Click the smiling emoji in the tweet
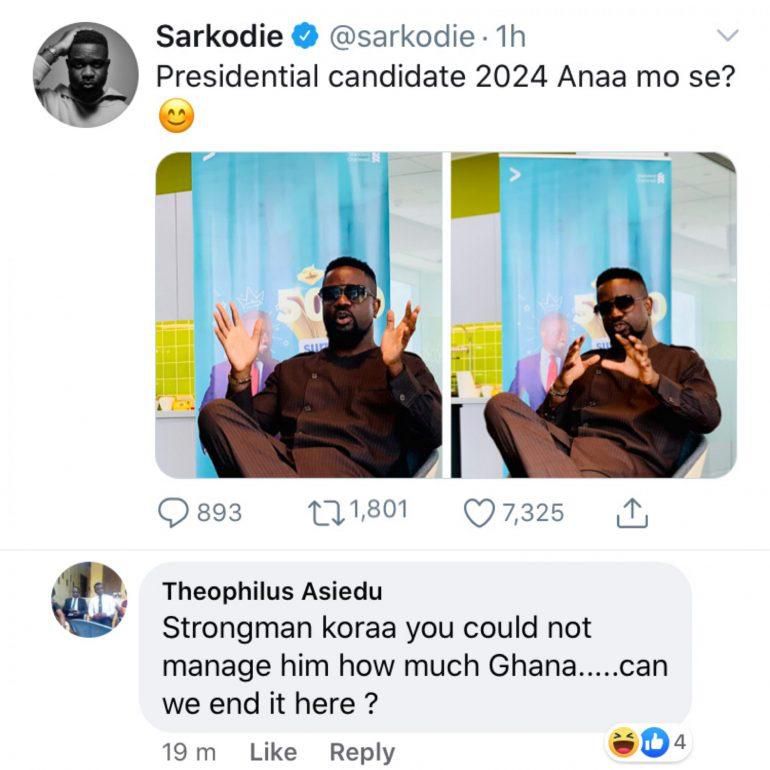Image resolution: width=770 pixels, height=770 pixels. 176,117
